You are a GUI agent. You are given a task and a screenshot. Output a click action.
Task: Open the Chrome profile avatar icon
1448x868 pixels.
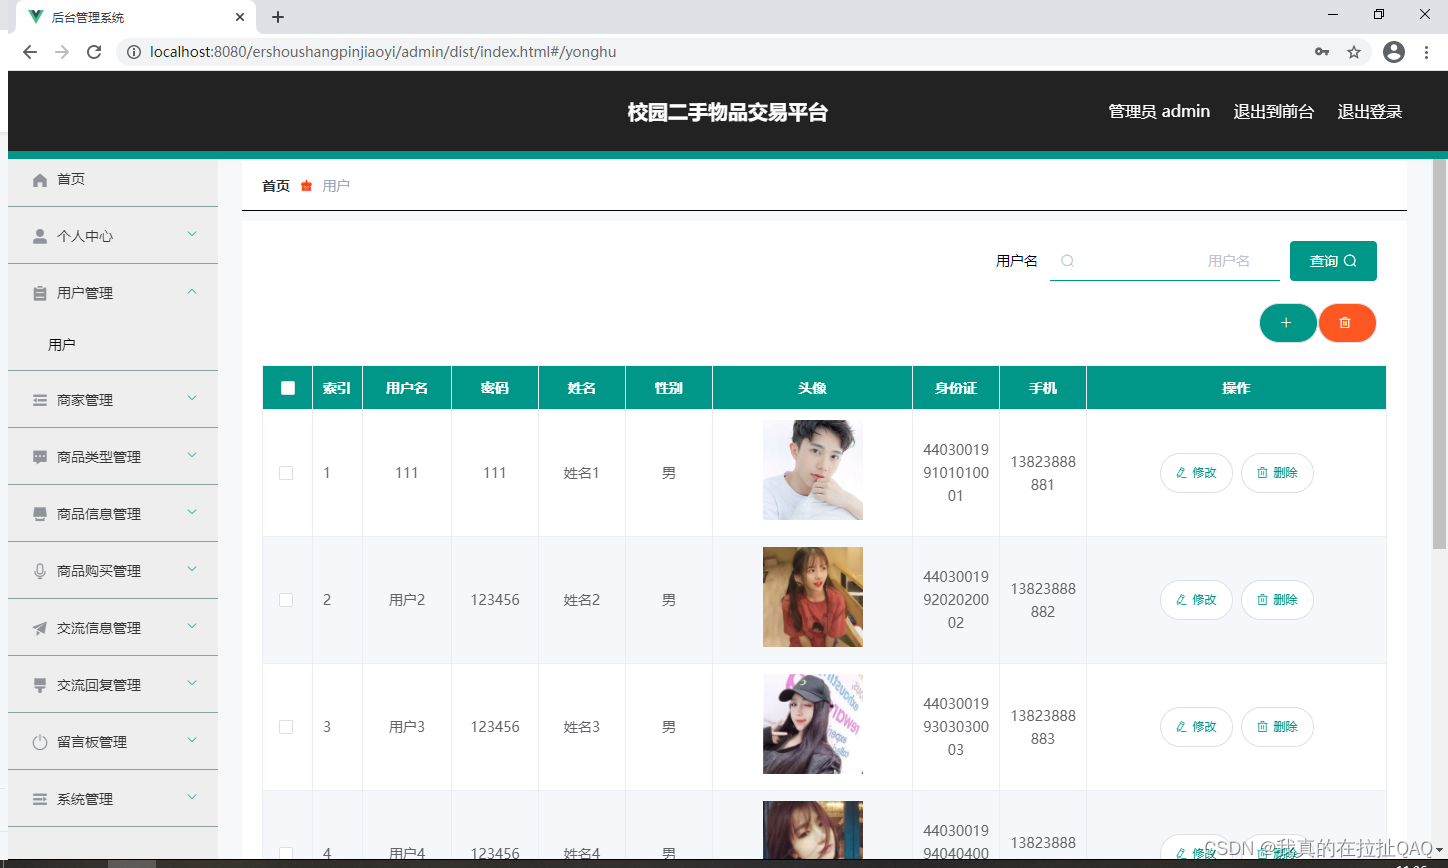coord(1394,52)
